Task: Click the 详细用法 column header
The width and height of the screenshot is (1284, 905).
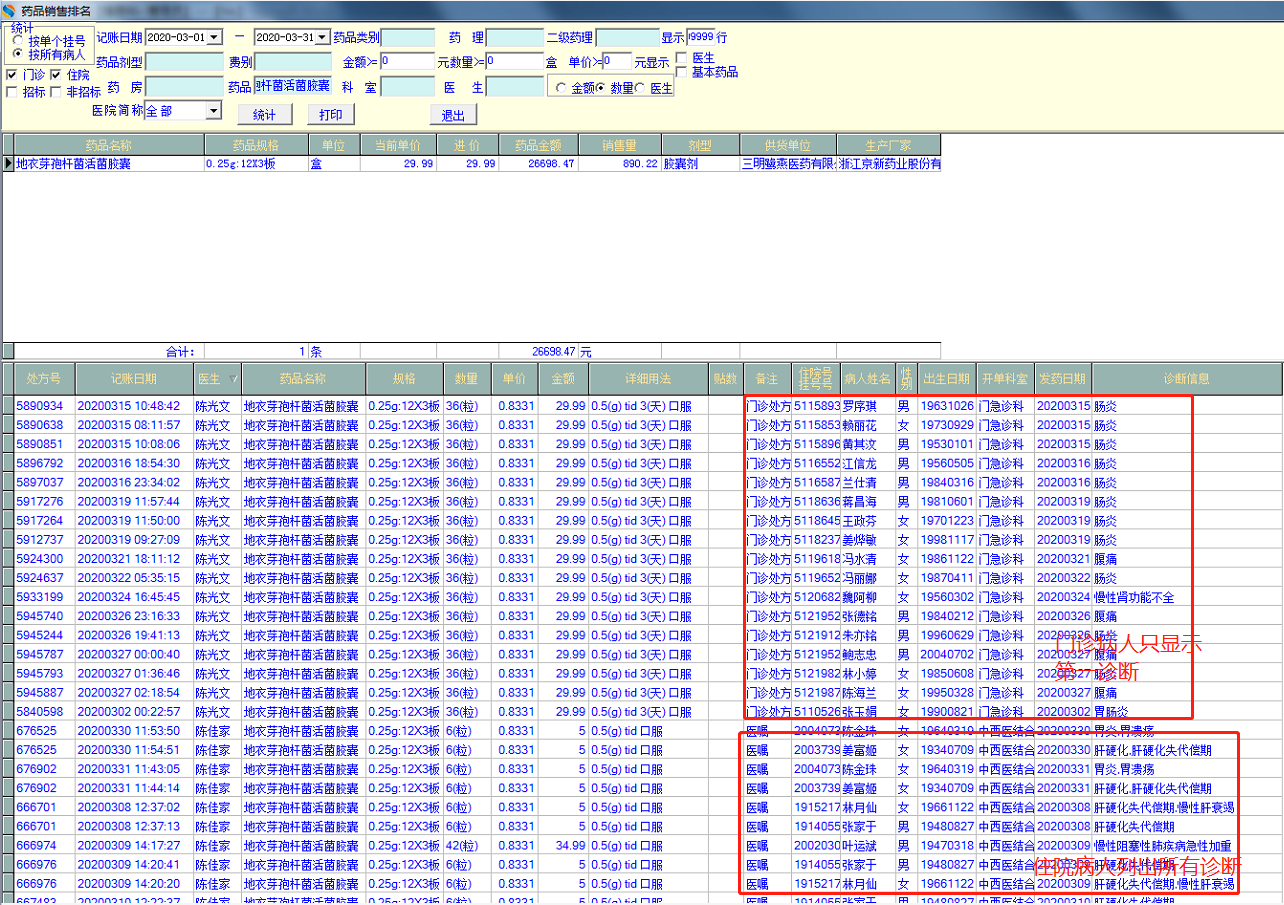Action: [x=649, y=379]
